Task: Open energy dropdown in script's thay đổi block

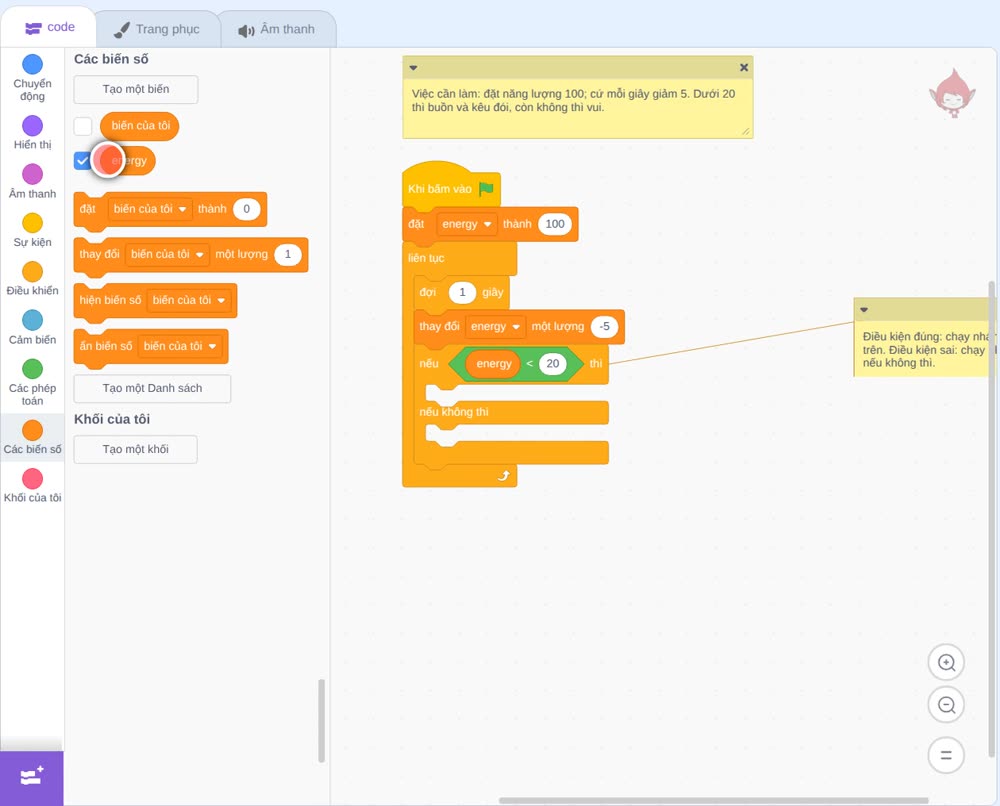Action: pos(496,326)
